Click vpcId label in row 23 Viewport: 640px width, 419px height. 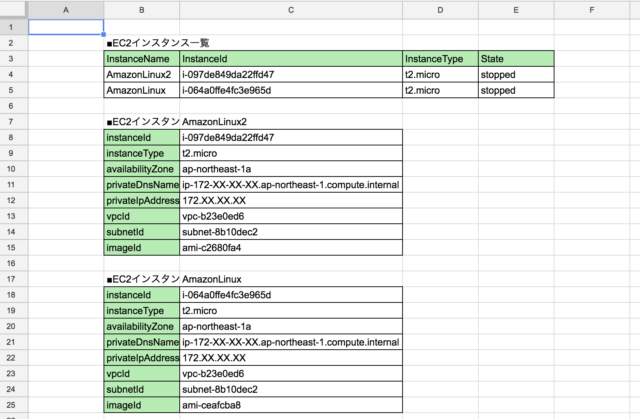tap(142, 373)
